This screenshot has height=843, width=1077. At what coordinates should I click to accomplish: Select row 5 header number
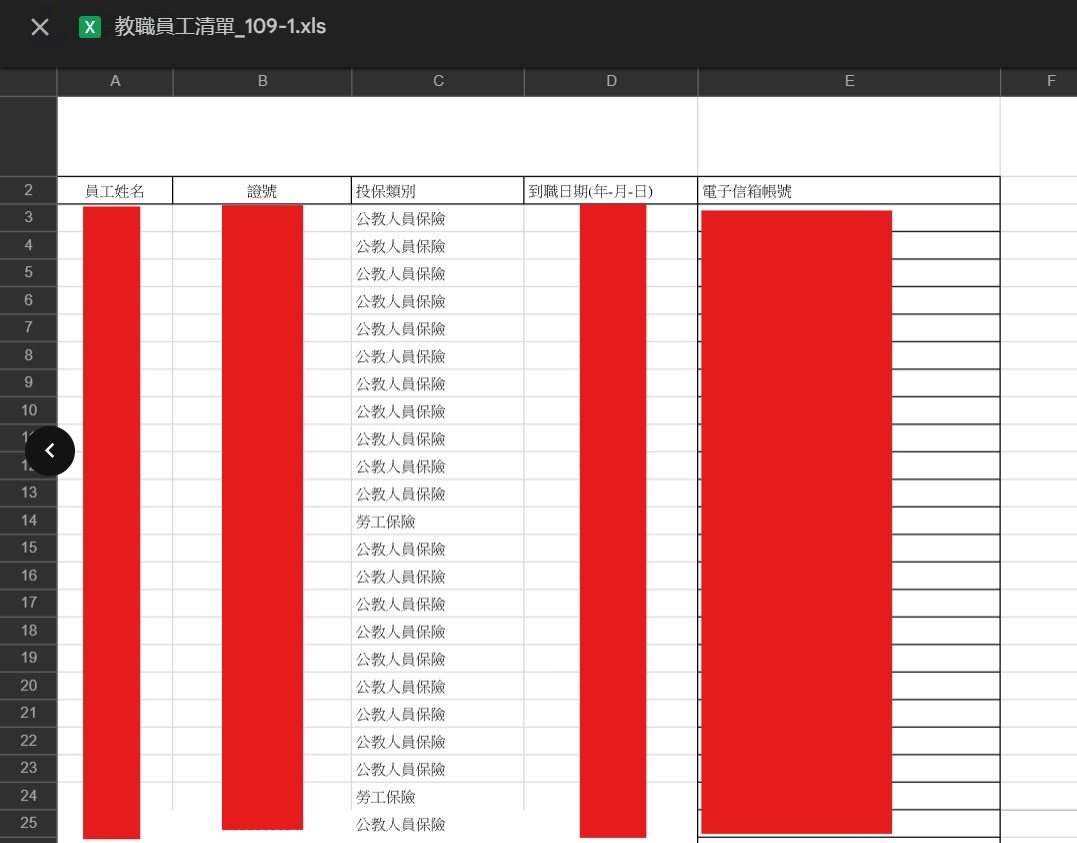coord(28,273)
